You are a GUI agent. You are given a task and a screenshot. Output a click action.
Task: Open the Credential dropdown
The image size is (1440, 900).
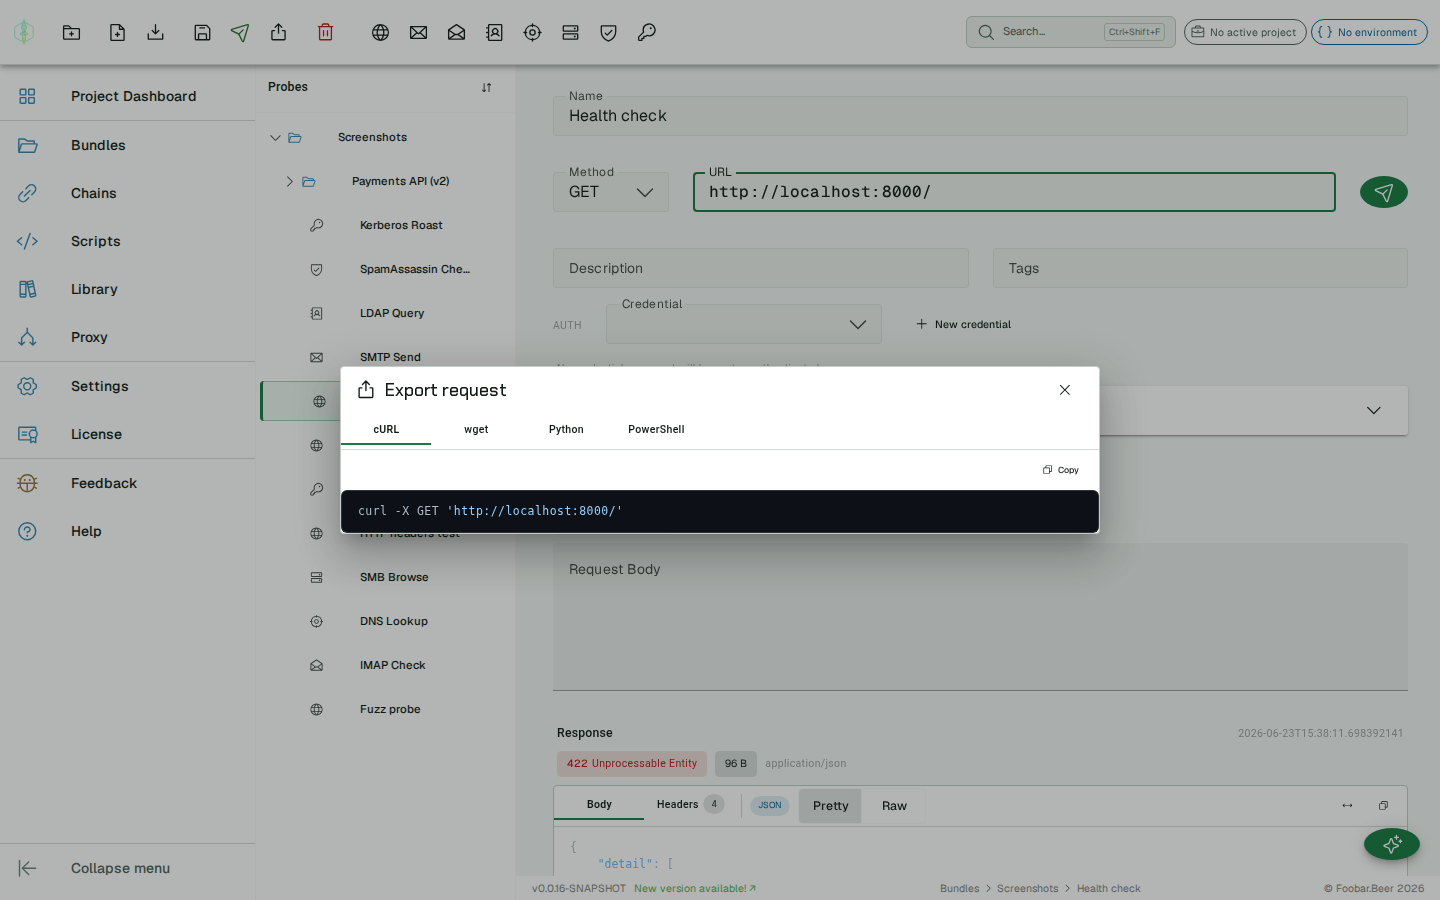click(744, 324)
